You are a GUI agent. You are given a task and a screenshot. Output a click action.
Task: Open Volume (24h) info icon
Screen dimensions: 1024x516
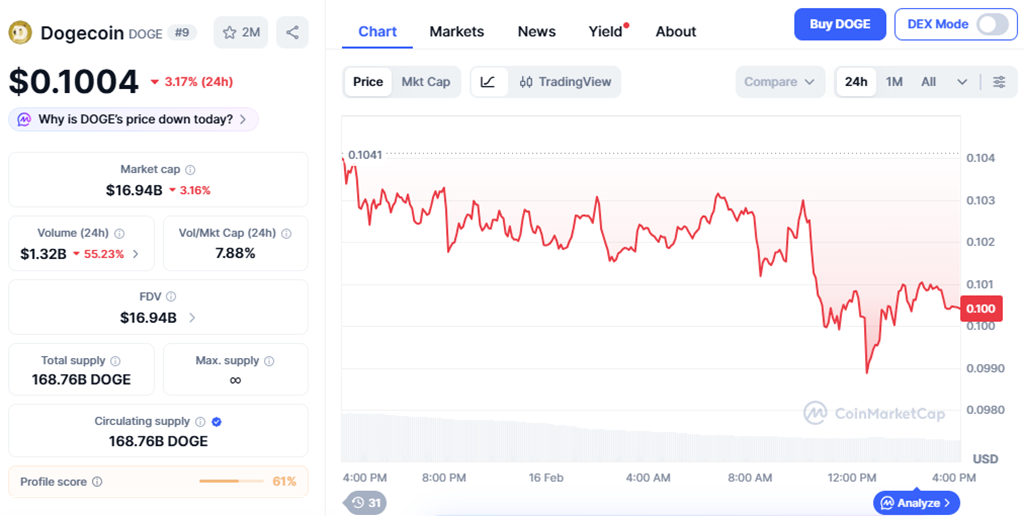pyautogui.click(x=120, y=233)
